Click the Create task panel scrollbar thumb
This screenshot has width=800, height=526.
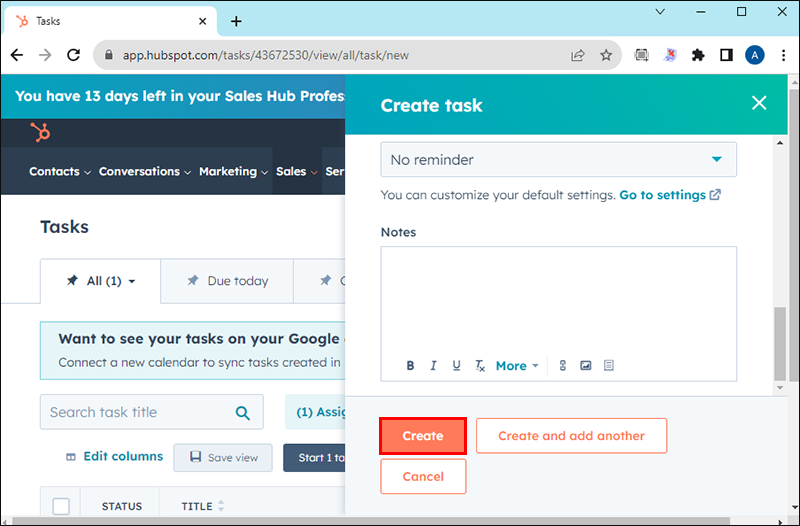780,344
